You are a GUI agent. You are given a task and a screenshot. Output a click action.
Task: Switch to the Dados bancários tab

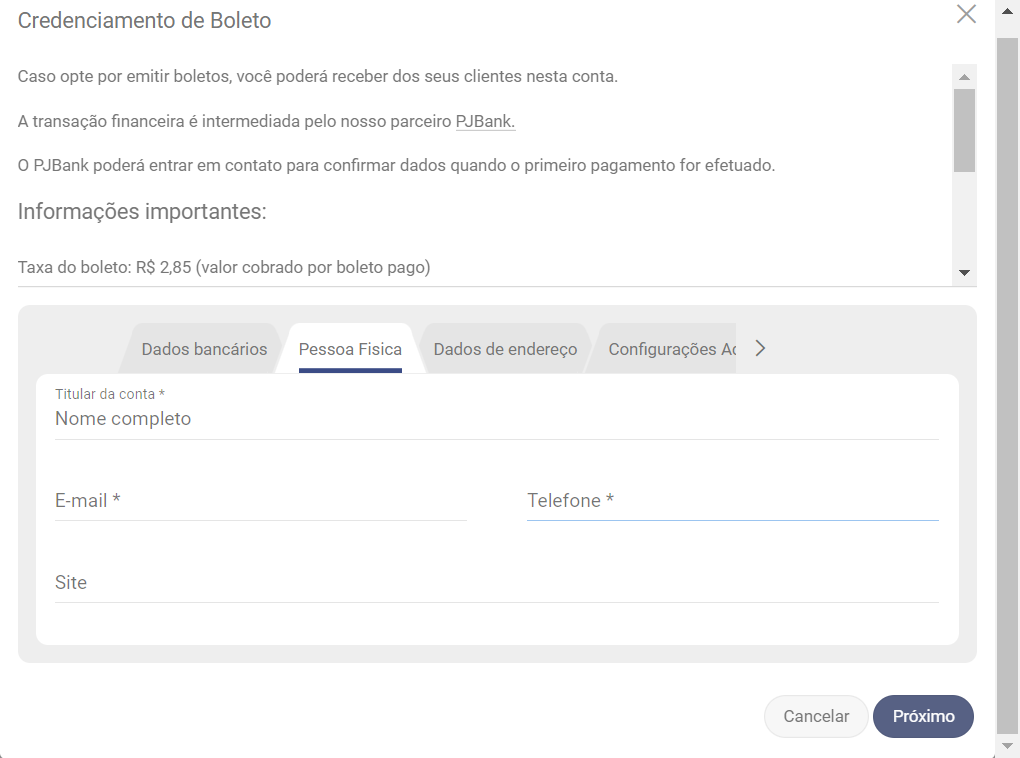tap(204, 349)
